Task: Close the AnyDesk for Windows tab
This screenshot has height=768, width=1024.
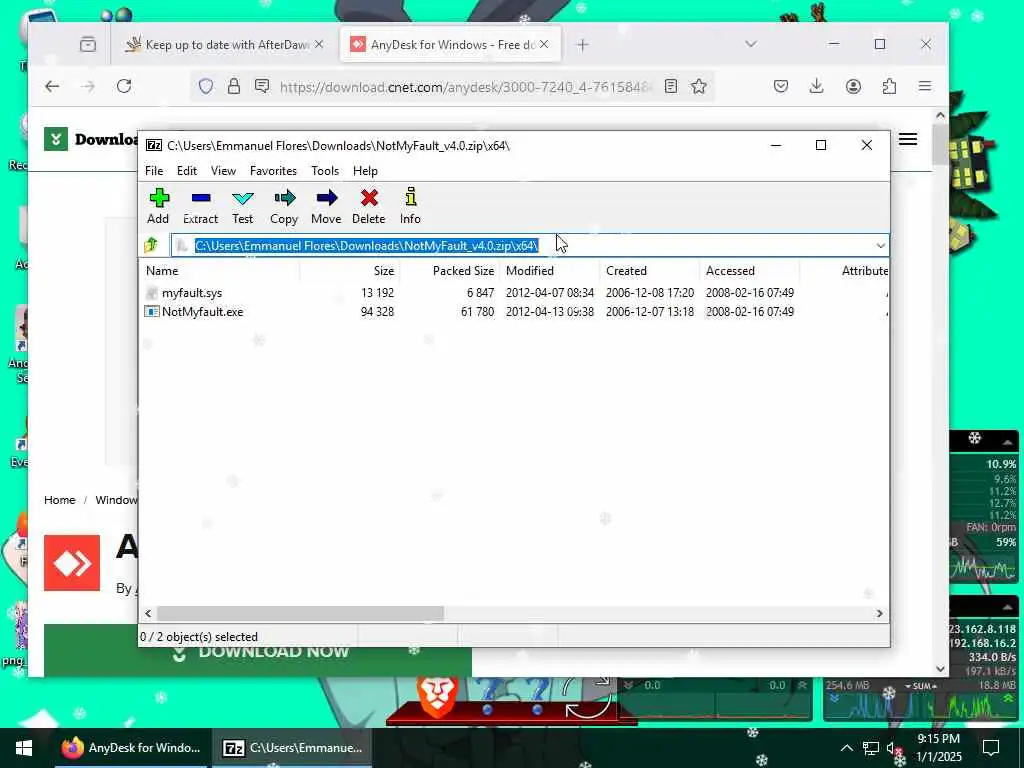Action: (544, 44)
